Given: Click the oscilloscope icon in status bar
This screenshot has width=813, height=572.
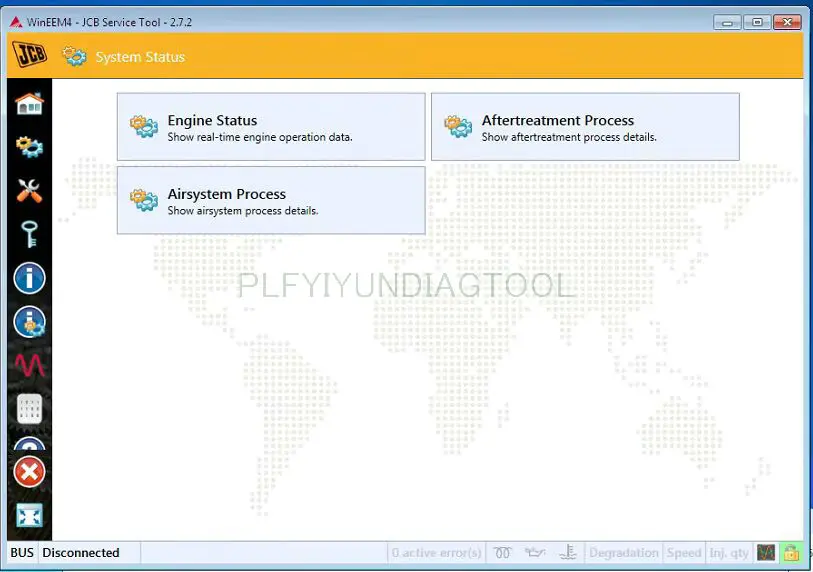Looking at the screenshot, I should 766,553.
